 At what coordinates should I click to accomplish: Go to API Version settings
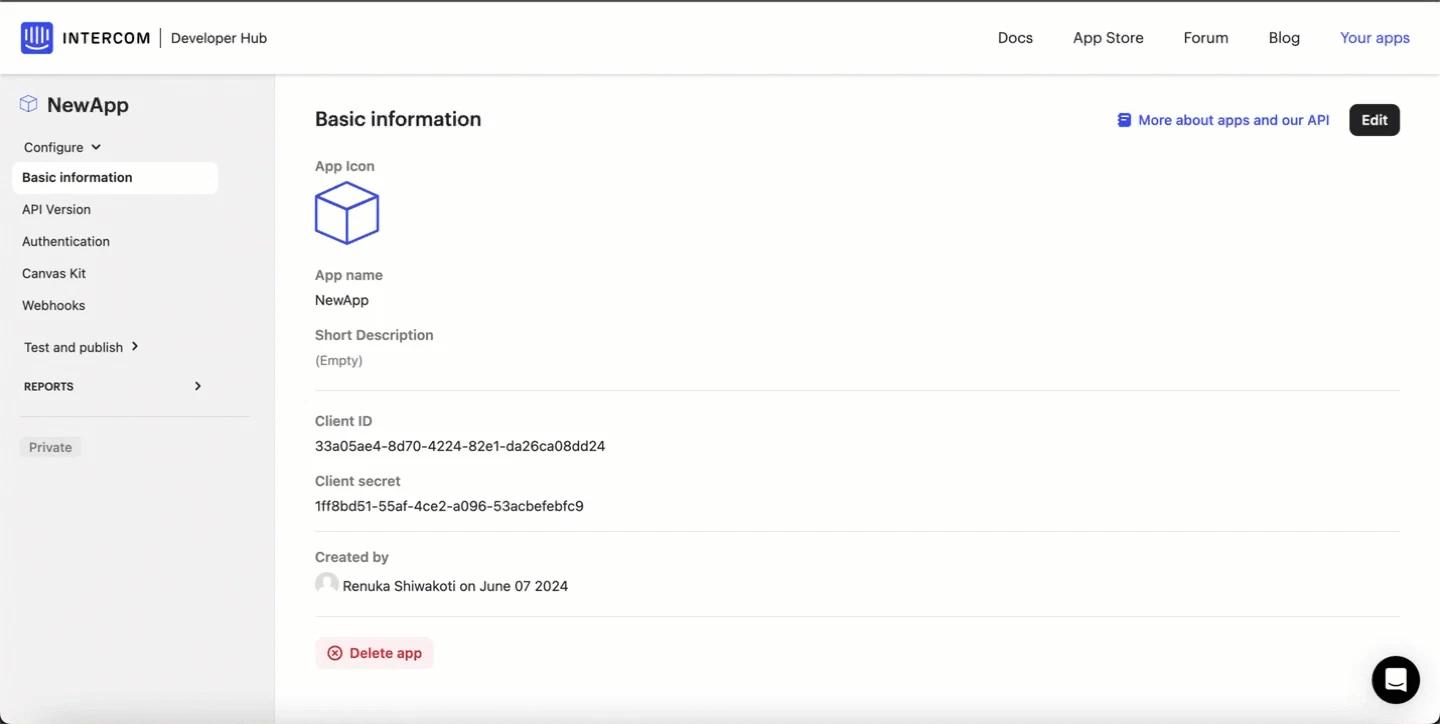tap(56, 210)
